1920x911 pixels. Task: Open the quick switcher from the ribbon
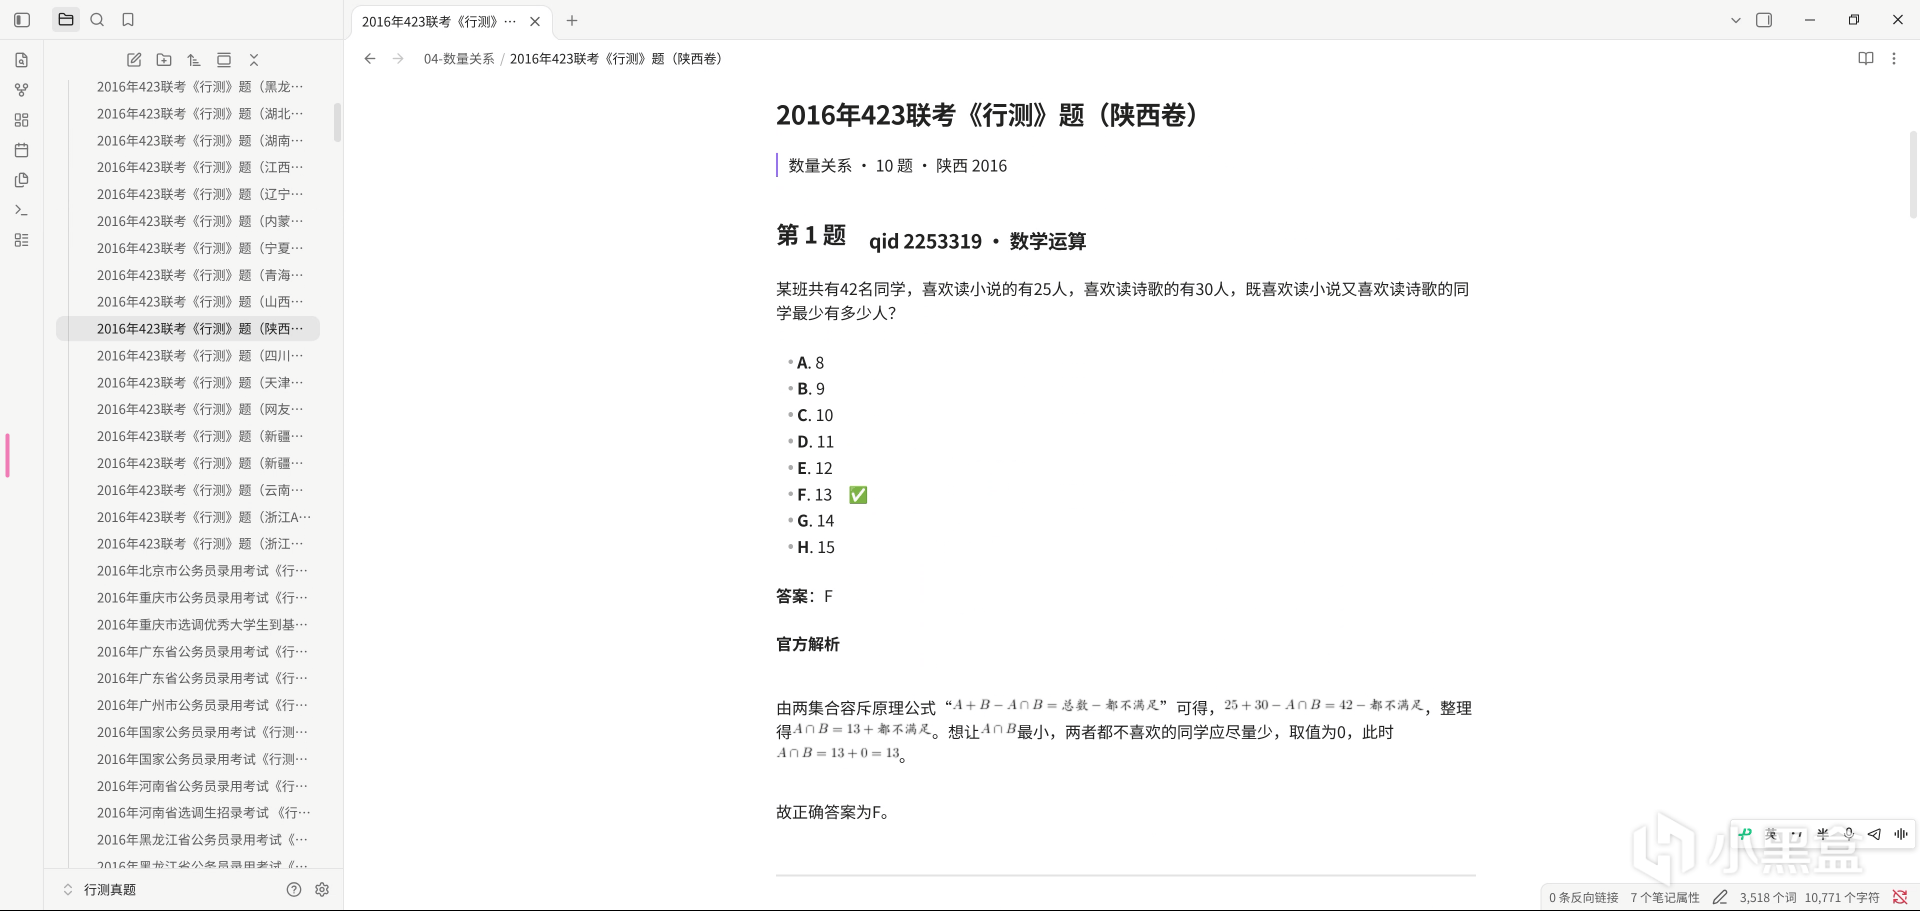(22, 60)
